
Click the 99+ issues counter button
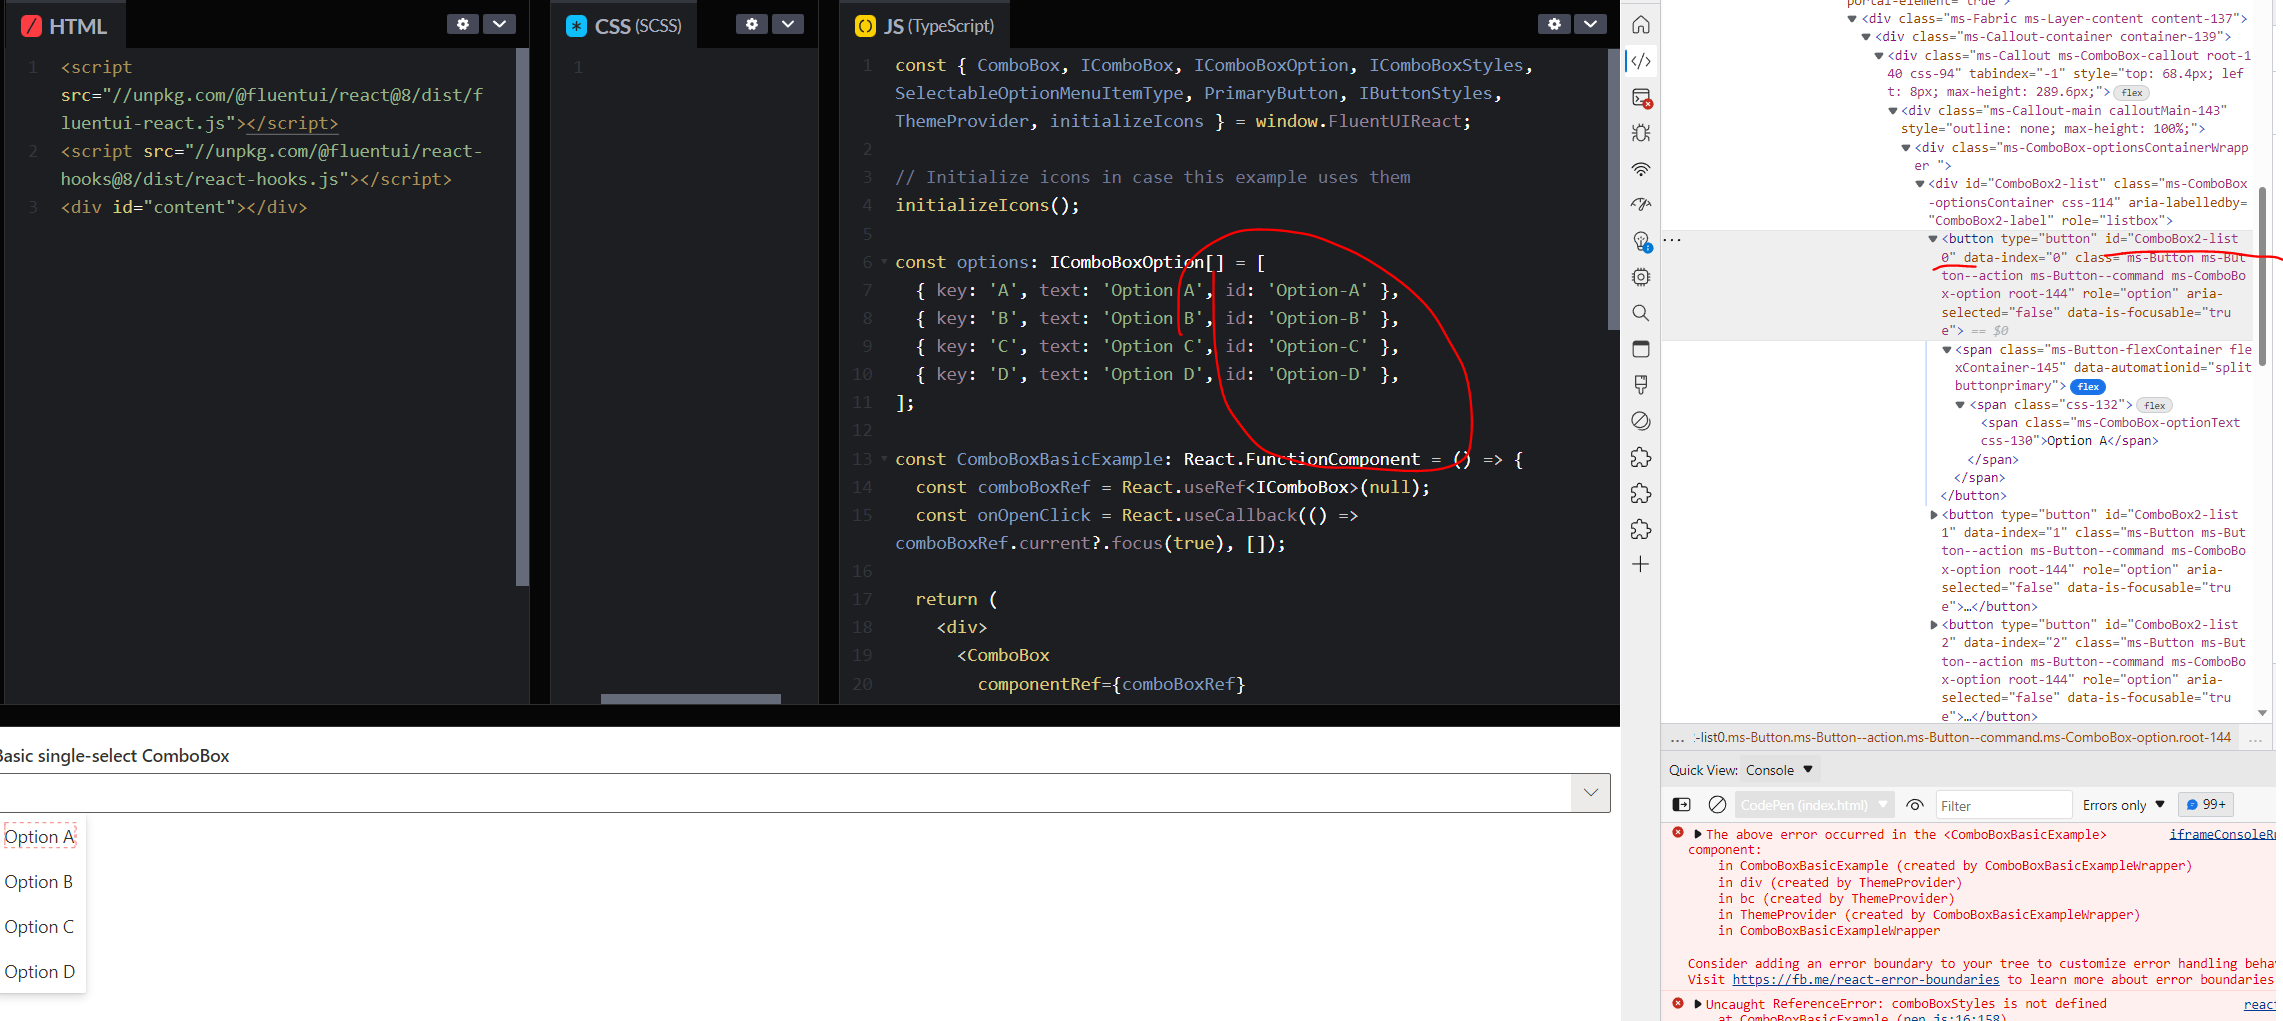tap(2206, 805)
